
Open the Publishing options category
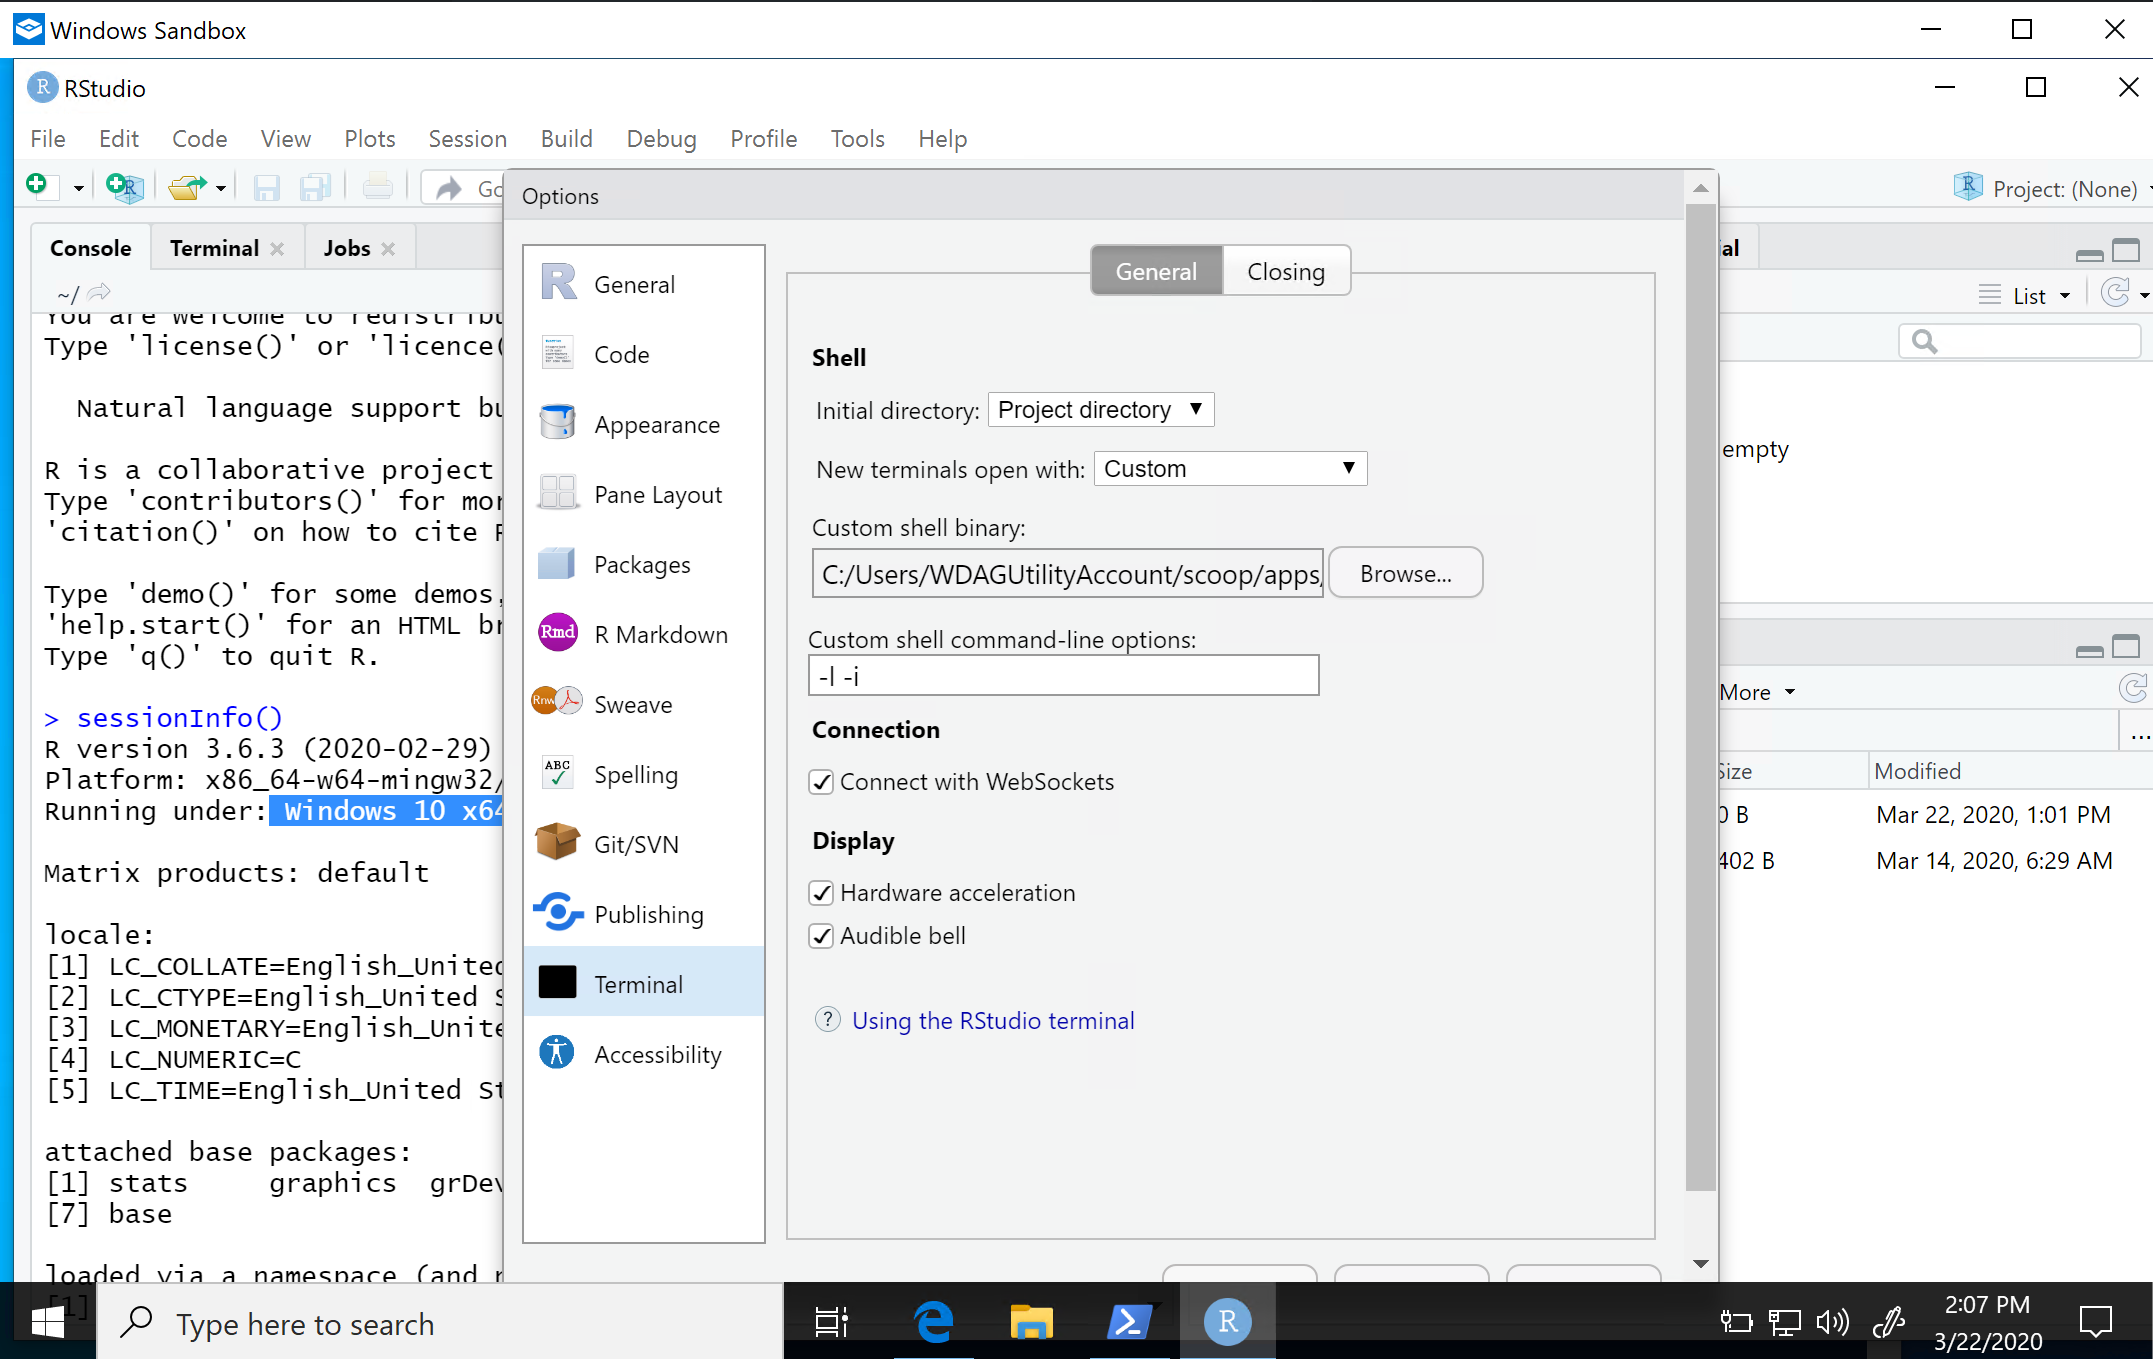click(648, 915)
